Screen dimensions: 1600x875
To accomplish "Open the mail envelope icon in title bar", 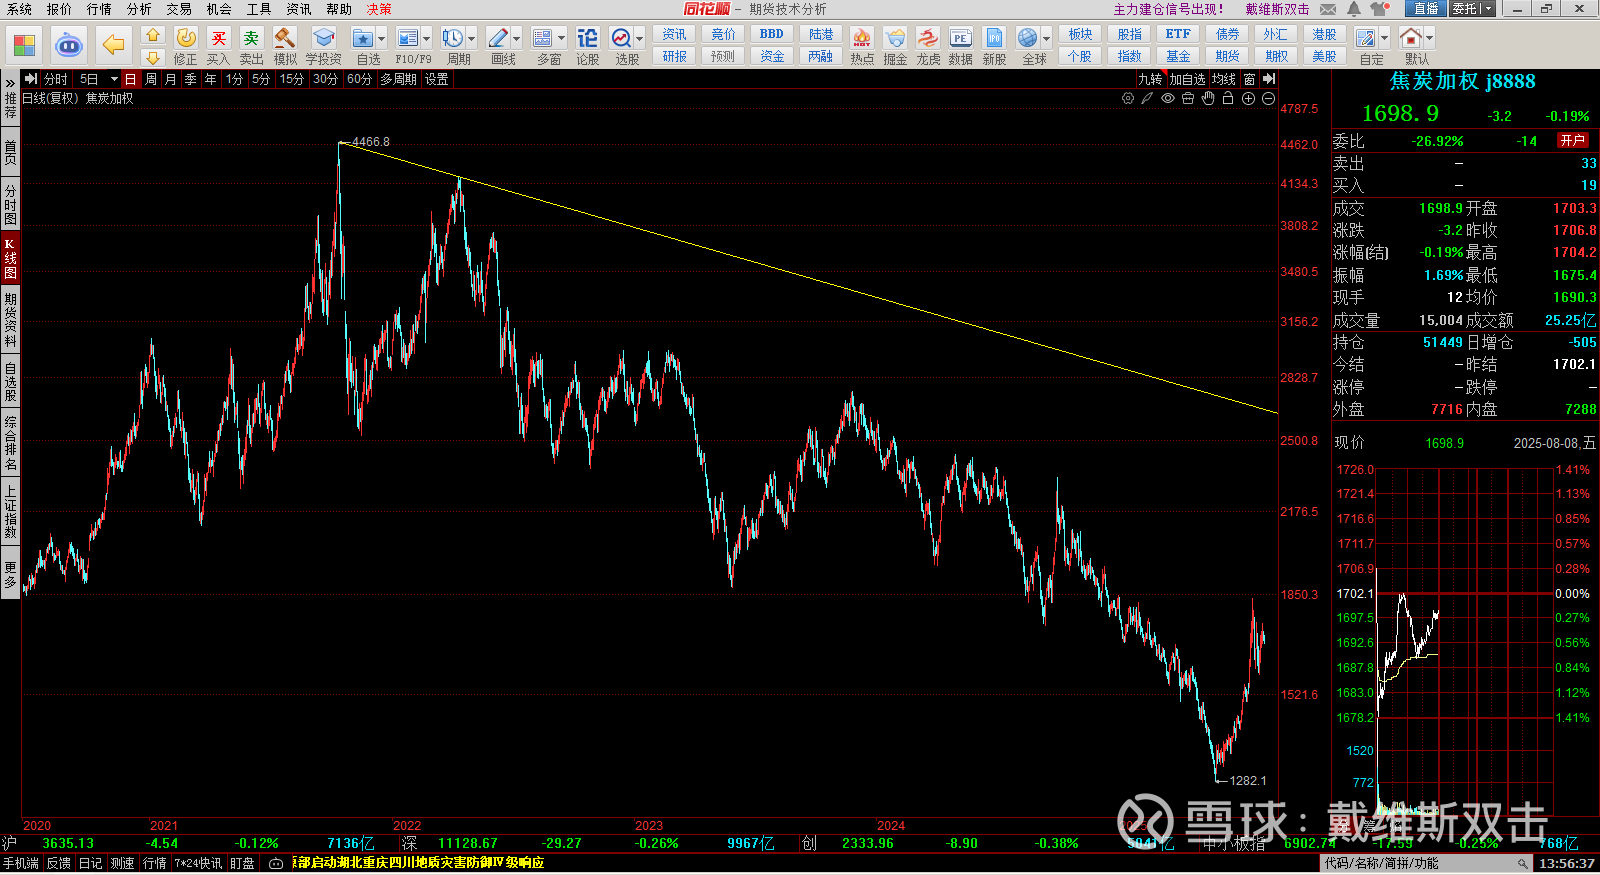I will [x=1328, y=9].
